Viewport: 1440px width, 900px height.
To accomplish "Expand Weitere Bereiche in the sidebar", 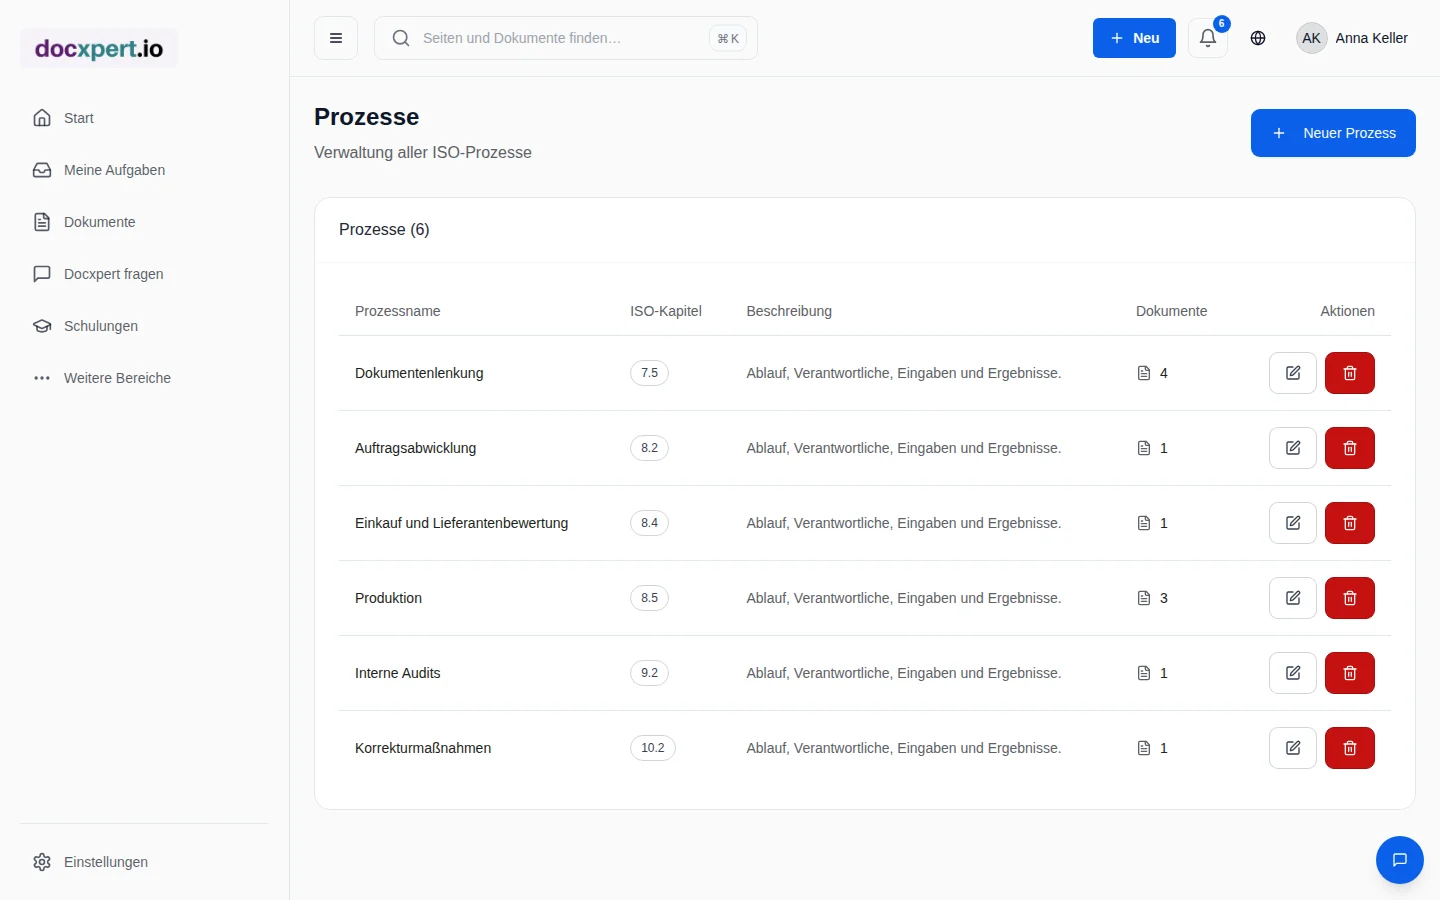I will point(144,378).
